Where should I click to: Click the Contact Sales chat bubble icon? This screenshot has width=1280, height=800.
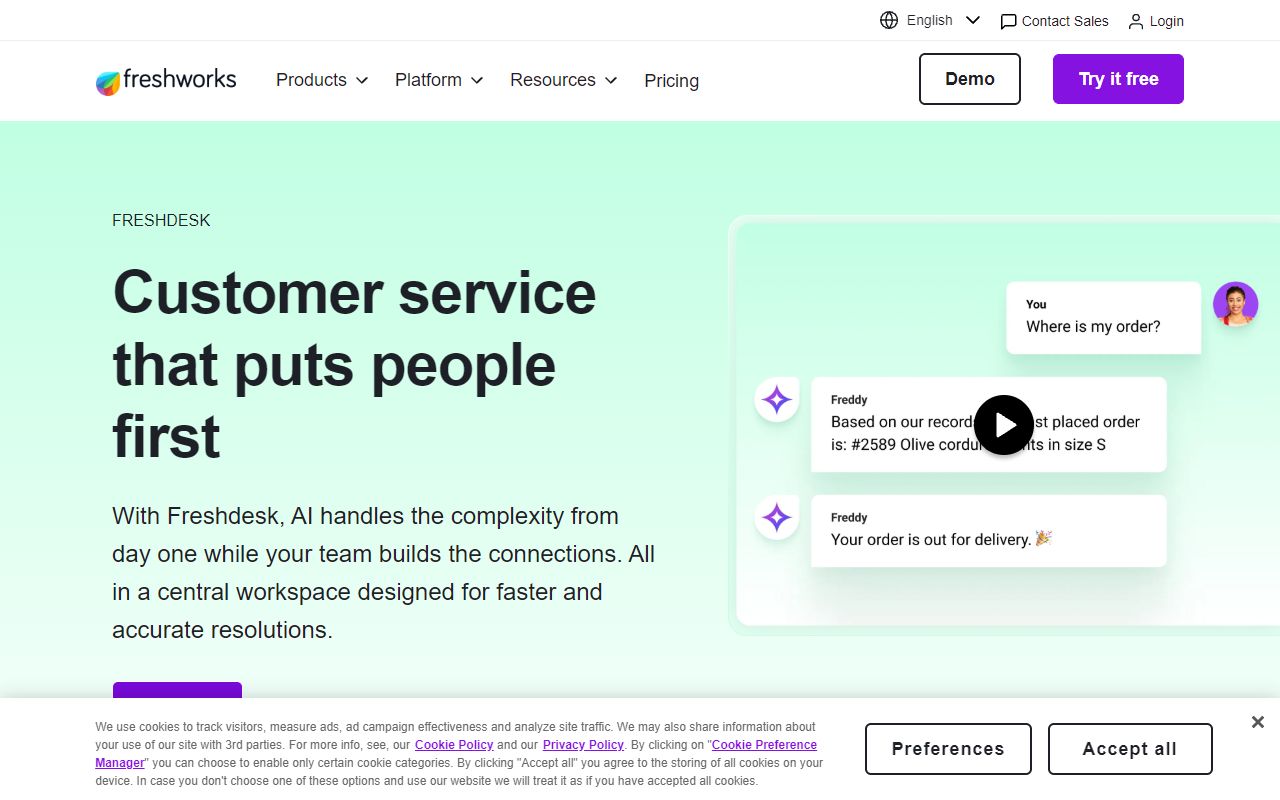point(1008,20)
